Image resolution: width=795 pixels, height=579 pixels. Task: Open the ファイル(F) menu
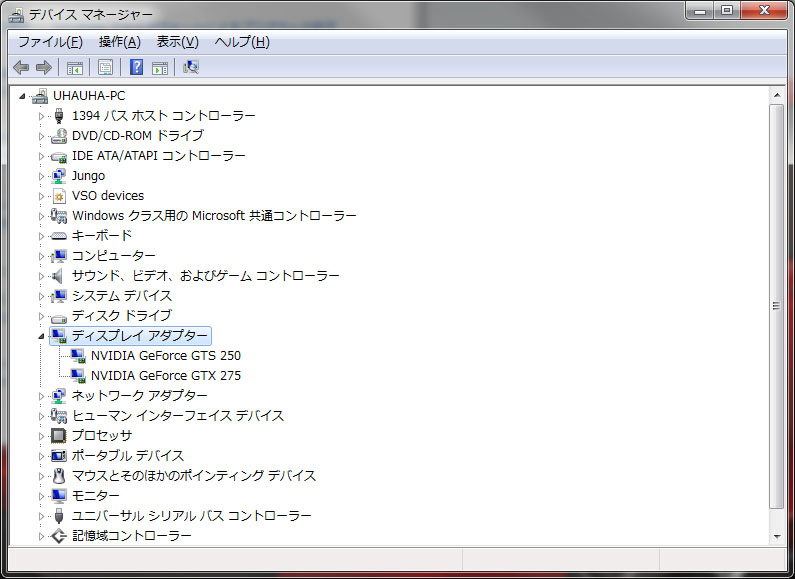click(x=50, y=42)
